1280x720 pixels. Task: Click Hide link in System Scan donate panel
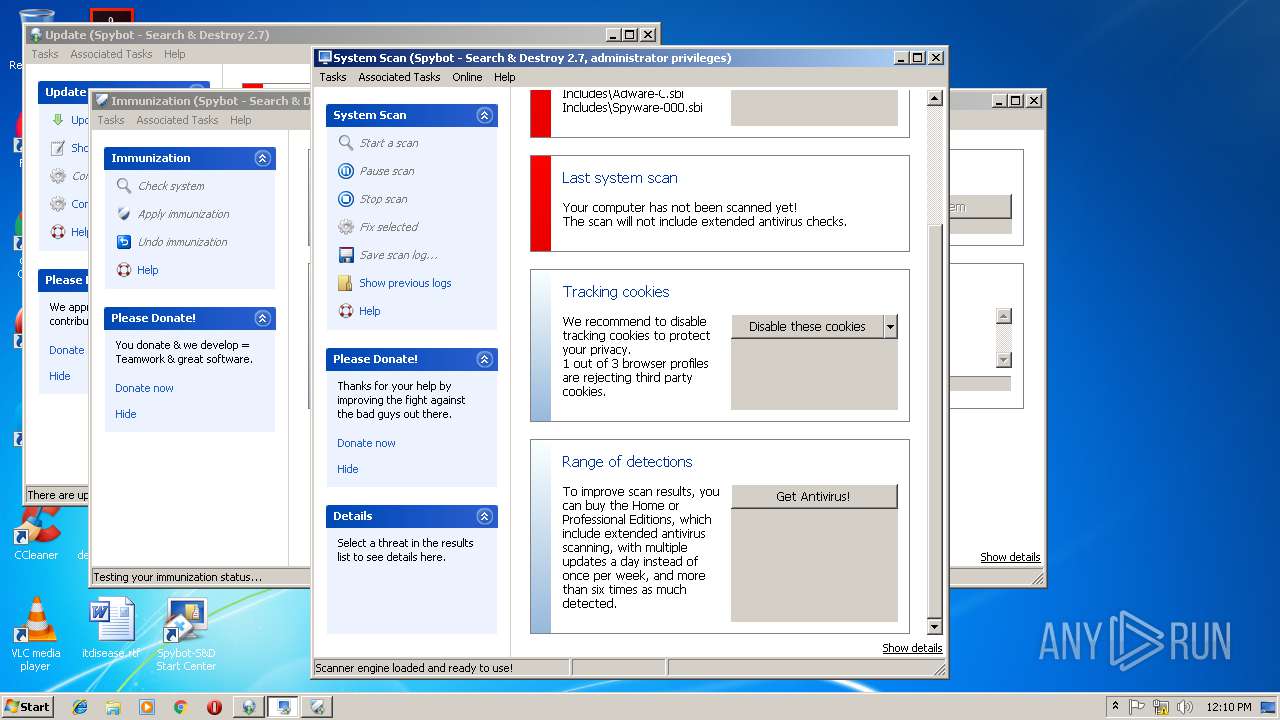pyautogui.click(x=347, y=469)
